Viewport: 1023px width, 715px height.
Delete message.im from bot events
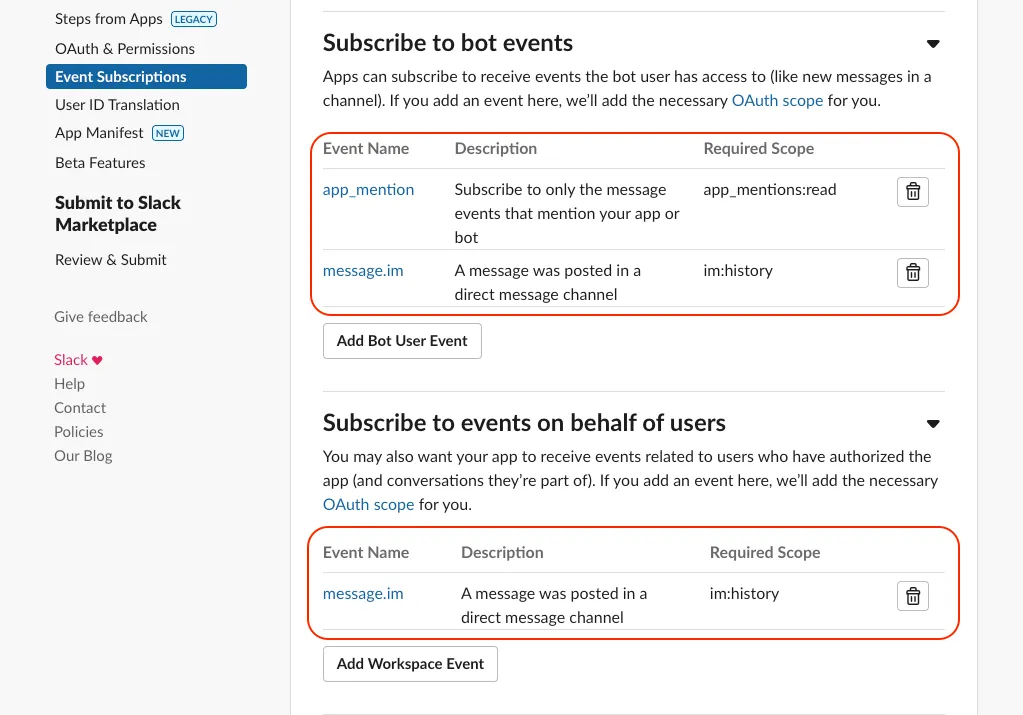[912, 272]
